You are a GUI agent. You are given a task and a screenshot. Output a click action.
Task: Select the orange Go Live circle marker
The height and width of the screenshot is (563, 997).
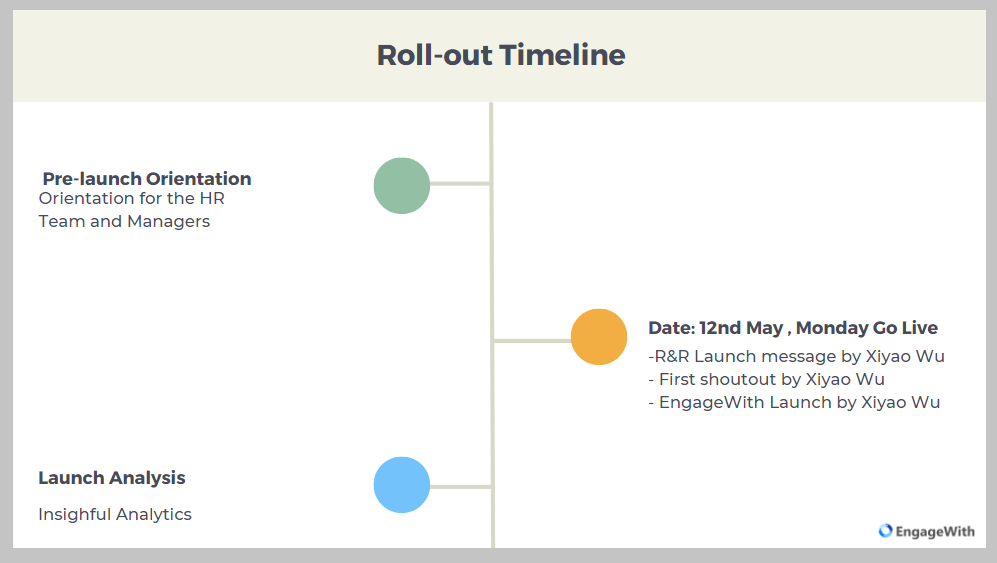[599, 337]
